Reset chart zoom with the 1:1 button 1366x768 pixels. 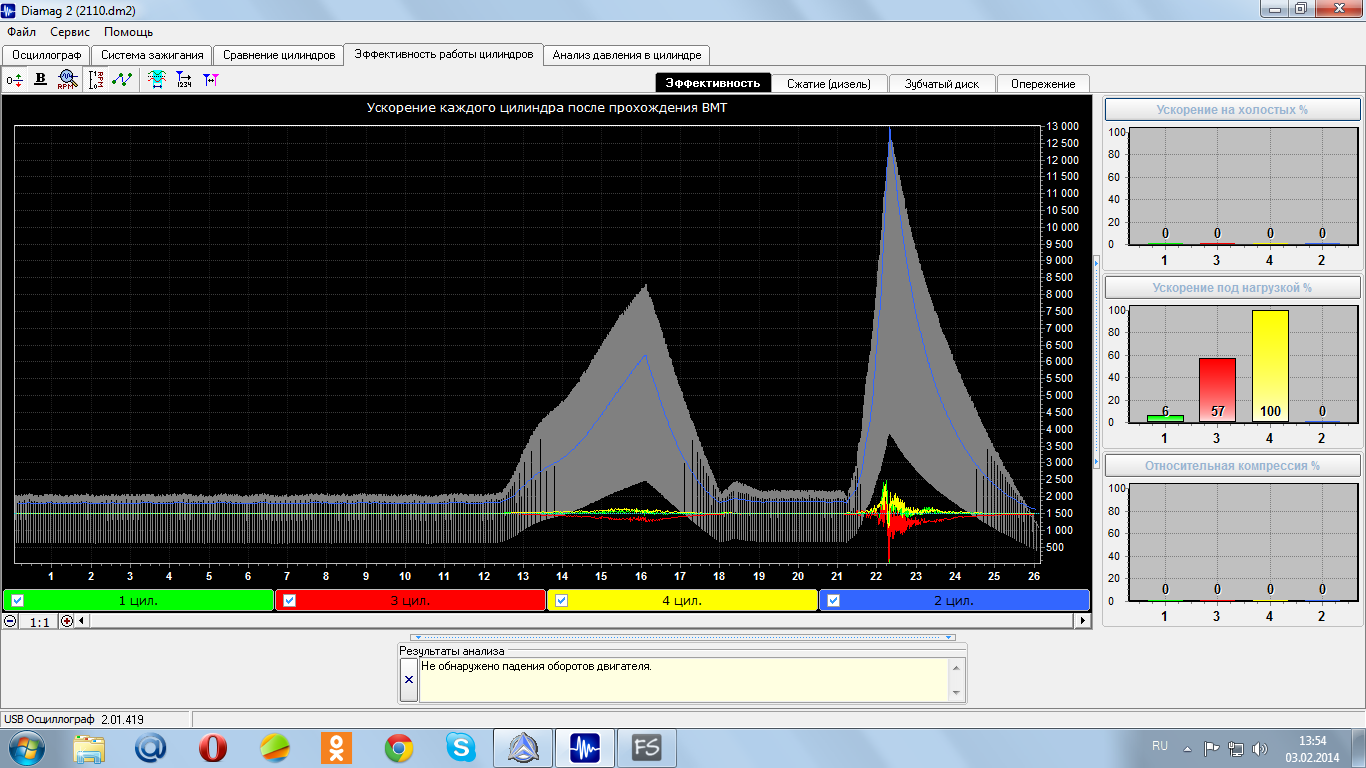pyautogui.click(x=39, y=621)
